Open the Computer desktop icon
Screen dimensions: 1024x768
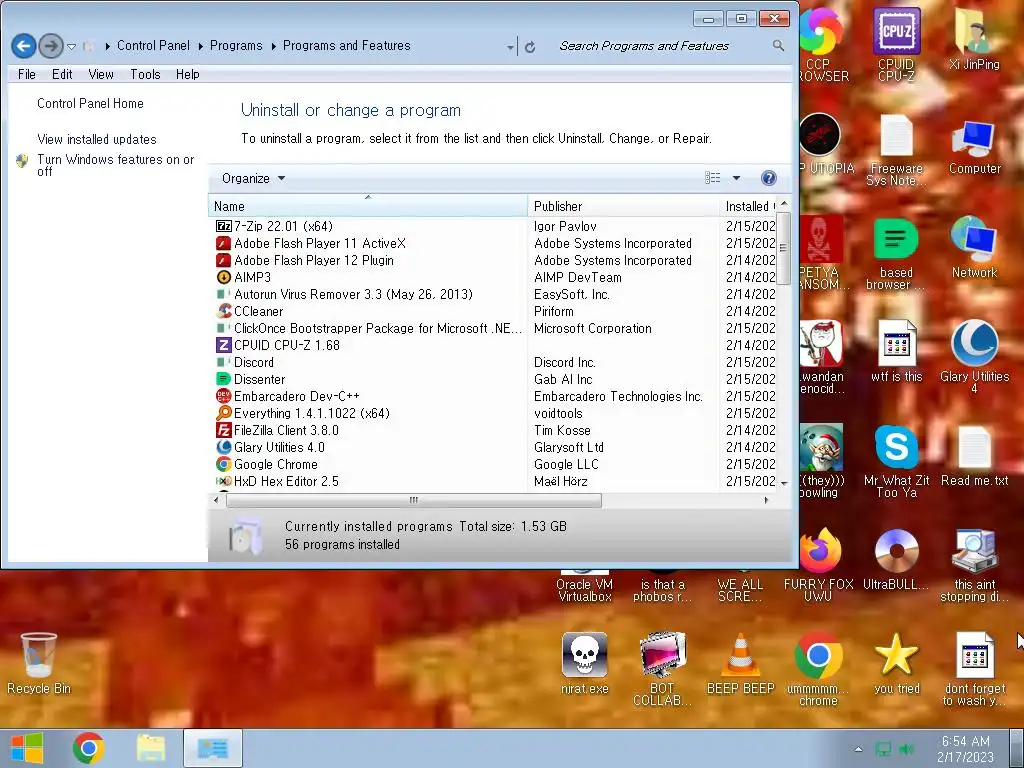click(x=974, y=147)
